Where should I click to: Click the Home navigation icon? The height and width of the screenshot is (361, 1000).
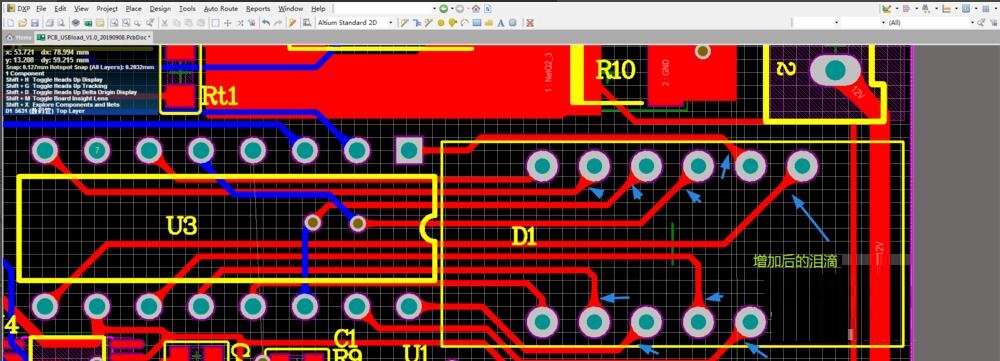click(476, 9)
